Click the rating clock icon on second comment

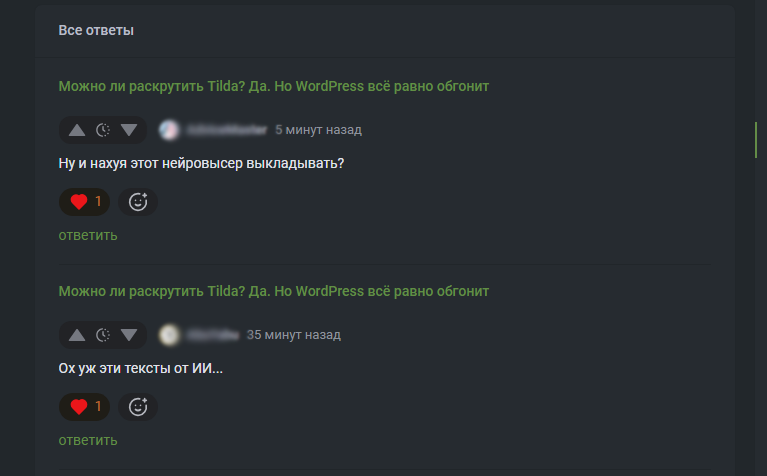pyautogui.click(x=103, y=335)
